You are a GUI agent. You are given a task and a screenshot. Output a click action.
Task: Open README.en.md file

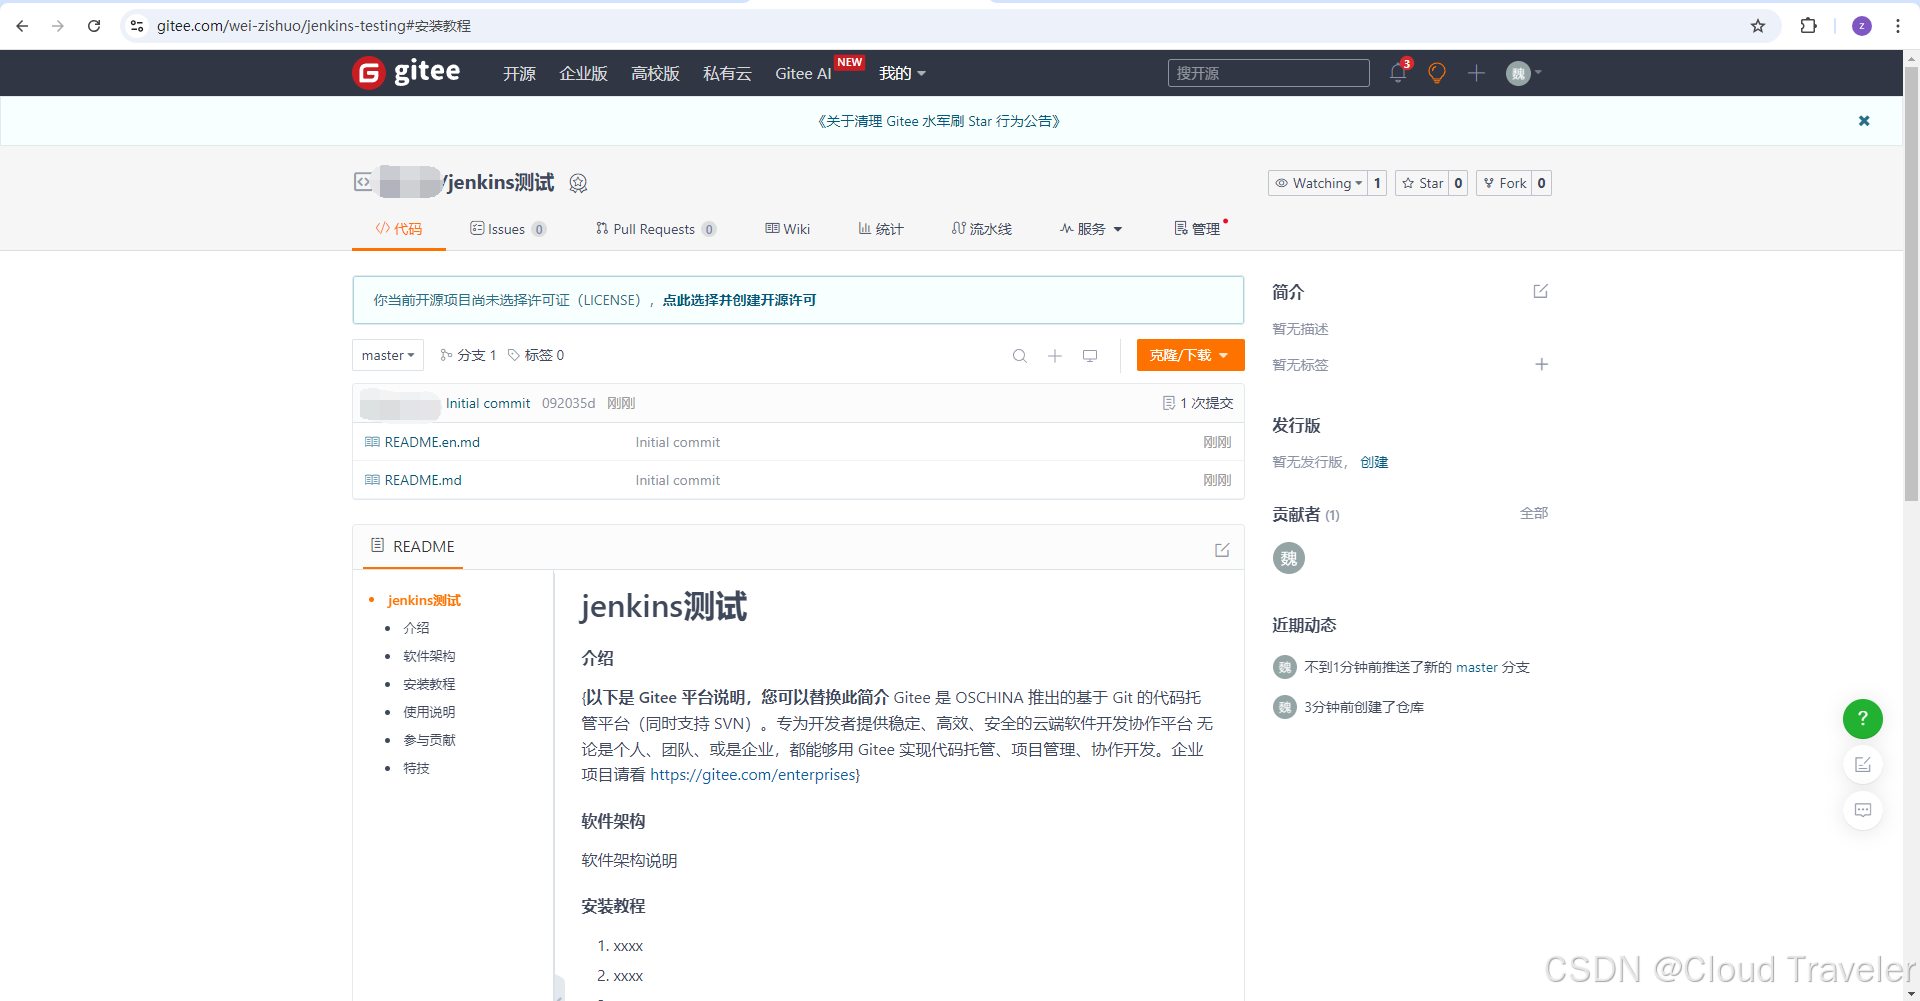[x=432, y=442]
